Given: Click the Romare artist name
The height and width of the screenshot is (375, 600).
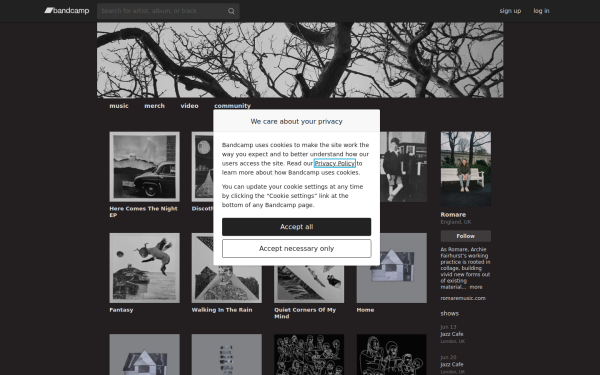Looking at the screenshot, I should pos(453,215).
